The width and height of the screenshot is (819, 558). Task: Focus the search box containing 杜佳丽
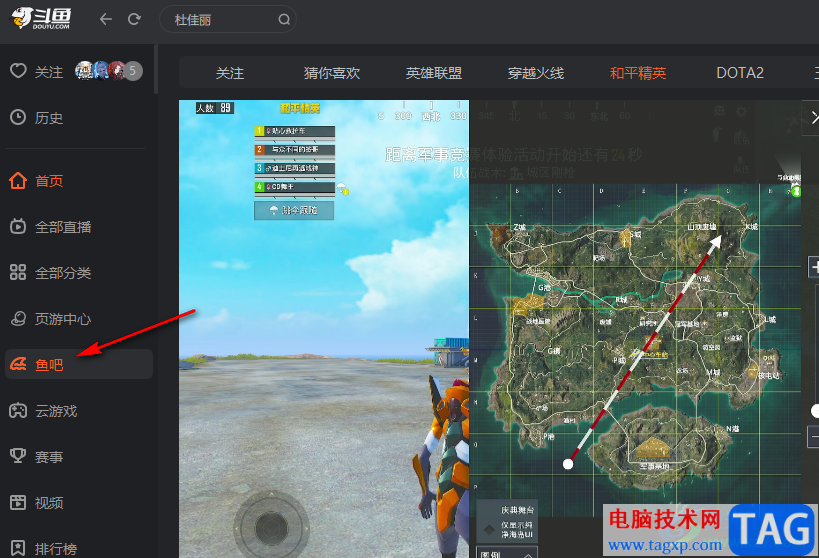(x=228, y=20)
